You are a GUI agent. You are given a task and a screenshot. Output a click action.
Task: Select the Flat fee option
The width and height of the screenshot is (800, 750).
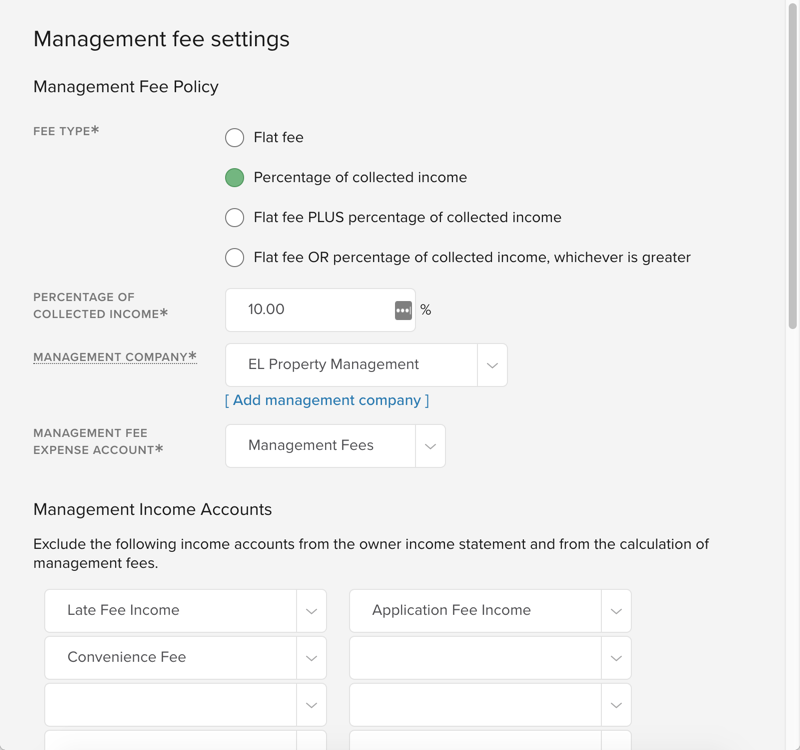[x=234, y=137]
